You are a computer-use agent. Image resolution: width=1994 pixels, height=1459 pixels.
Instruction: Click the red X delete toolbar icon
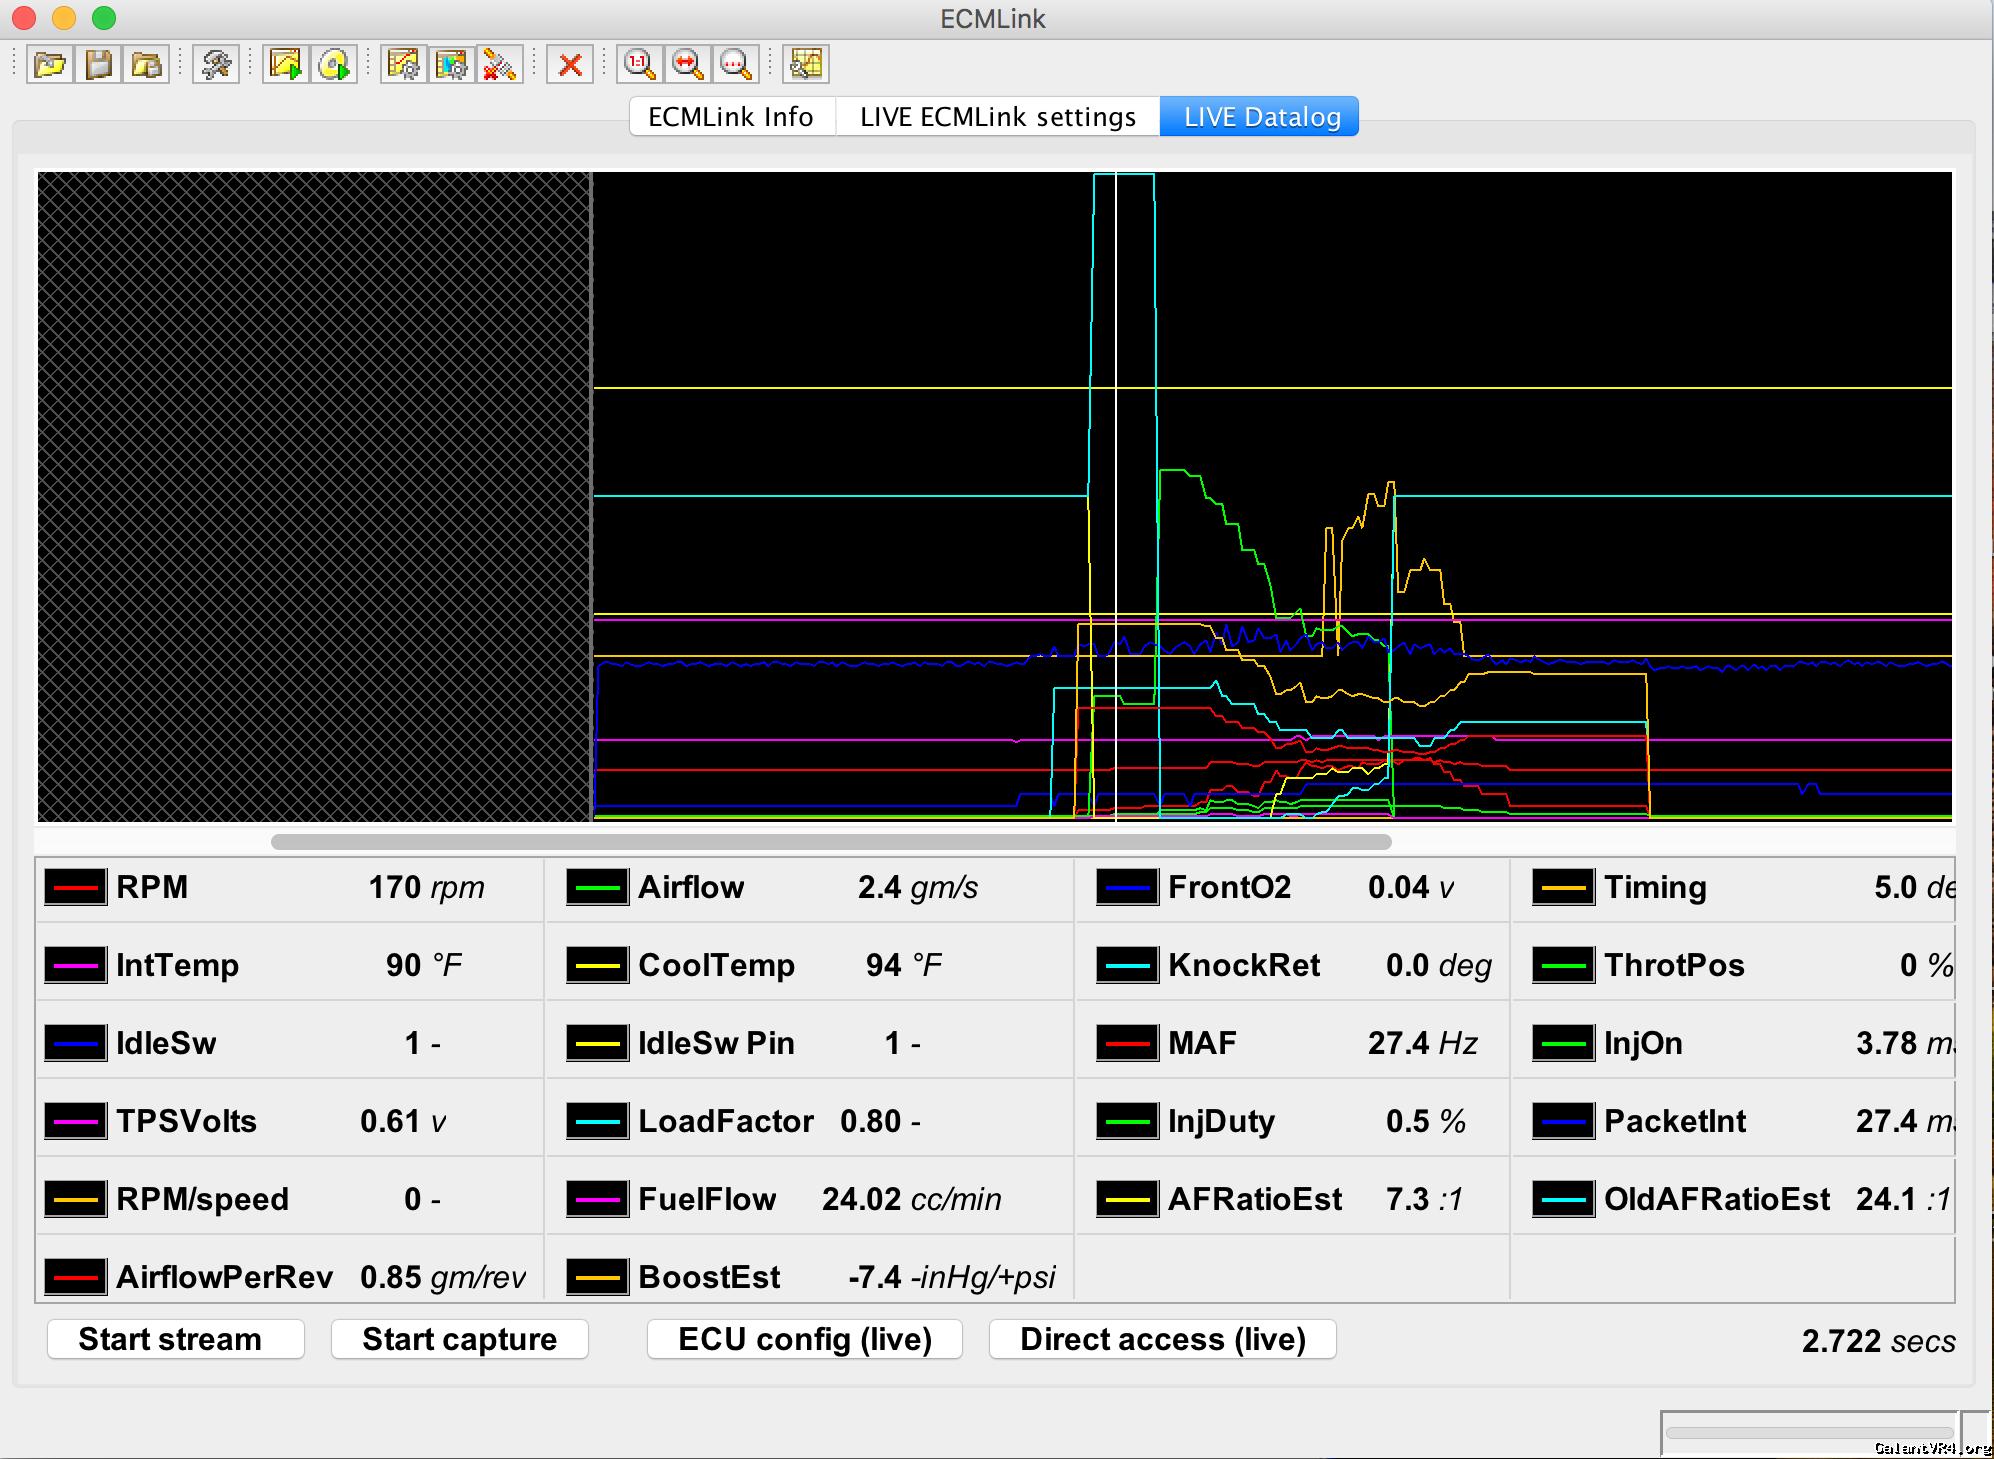tap(570, 65)
